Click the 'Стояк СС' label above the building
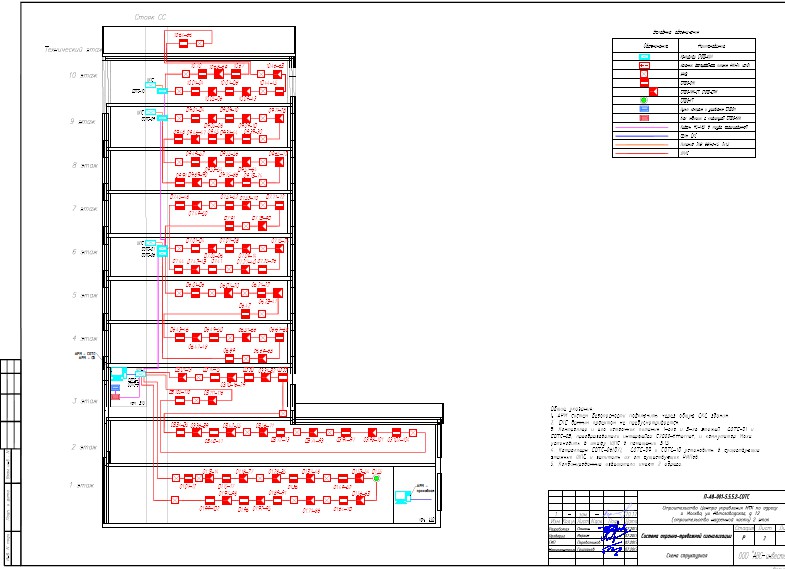This screenshot has height=569, width=785. click(x=150, y=17)
